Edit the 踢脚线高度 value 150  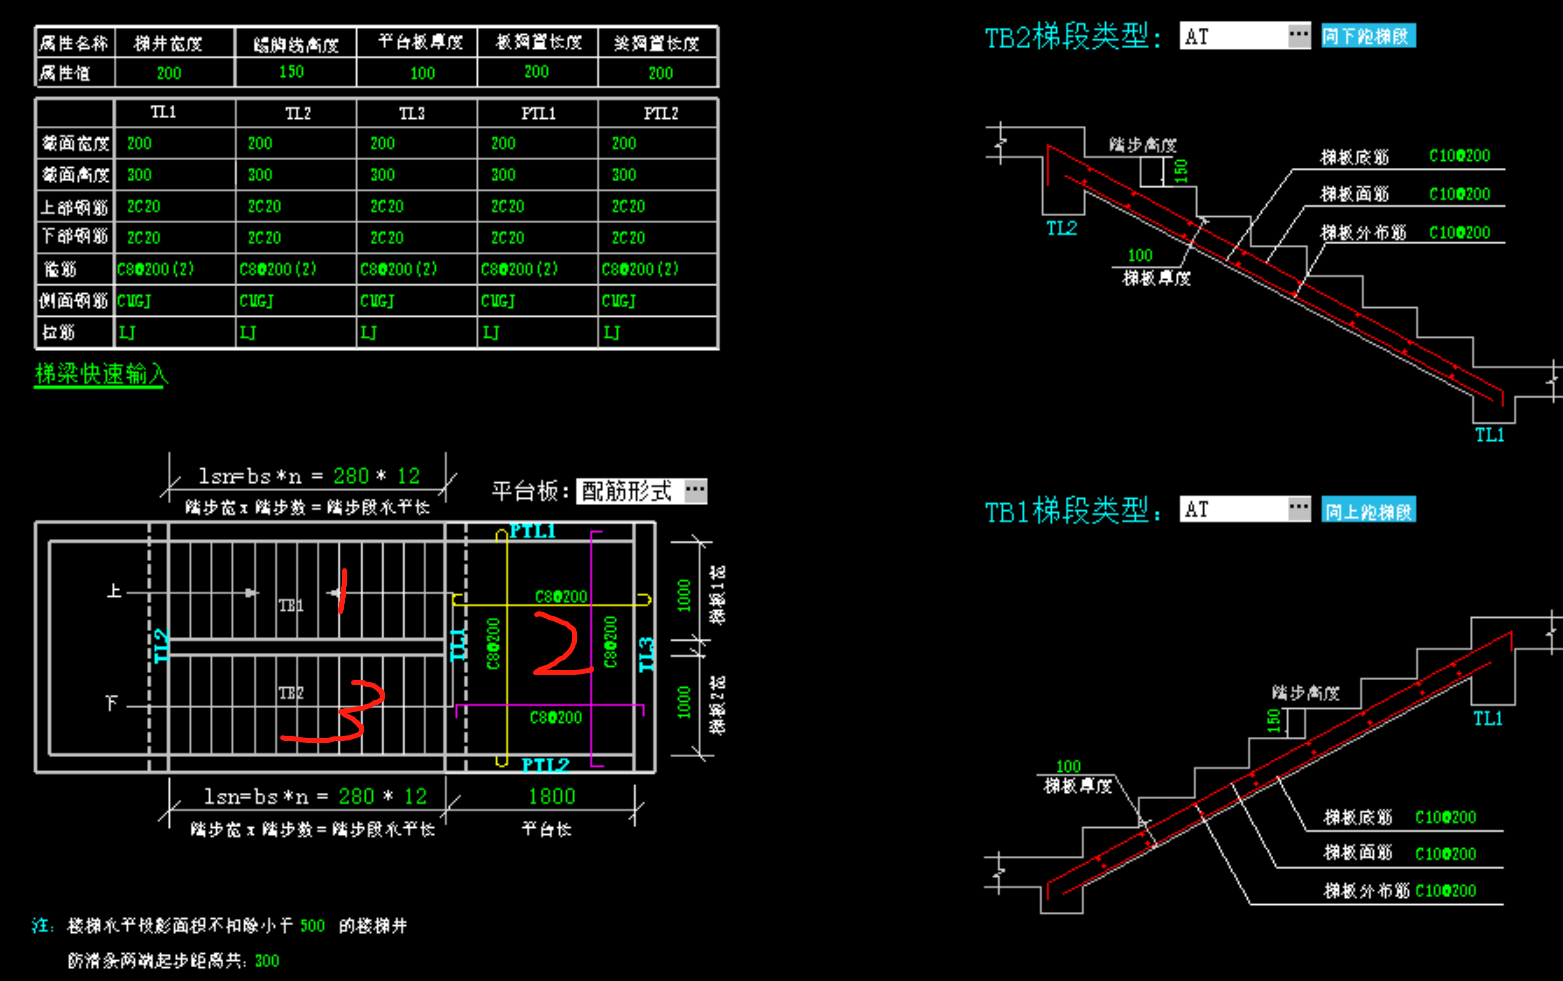pos(291,72)
